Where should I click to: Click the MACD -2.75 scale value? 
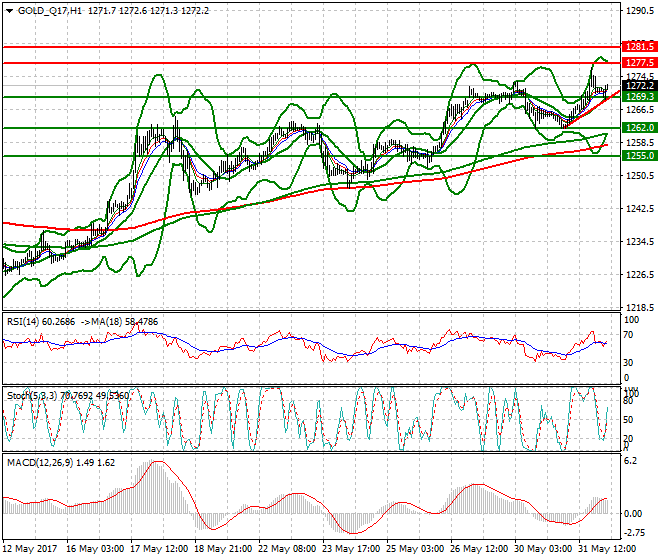click(633, 533)
